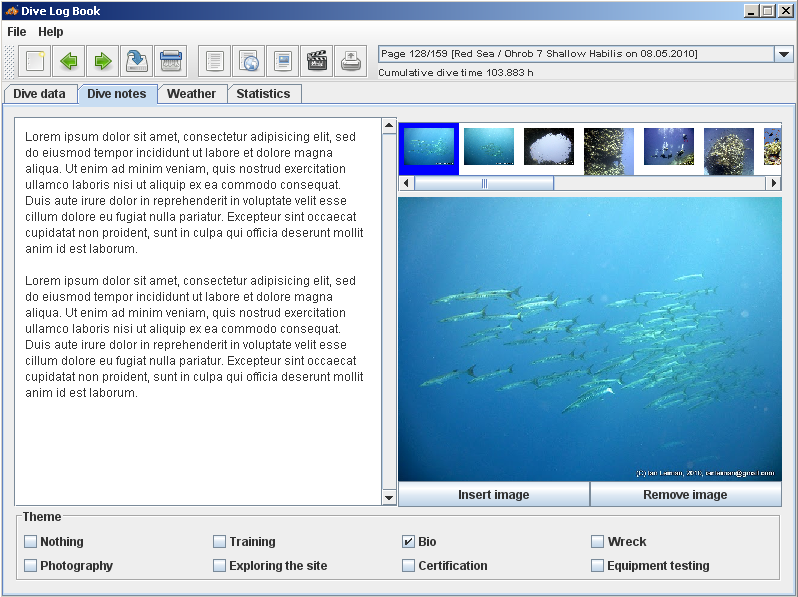Uncheck the Bio theme checkbox

tap(408, 542)
